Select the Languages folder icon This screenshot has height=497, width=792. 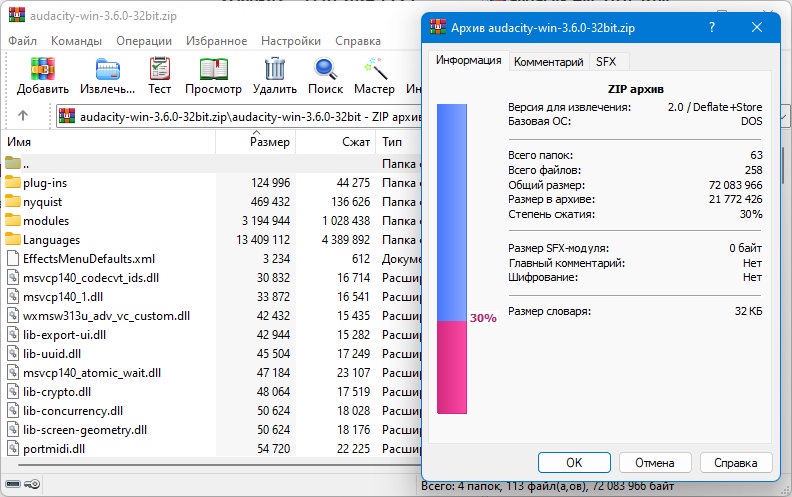coord(13,239)
